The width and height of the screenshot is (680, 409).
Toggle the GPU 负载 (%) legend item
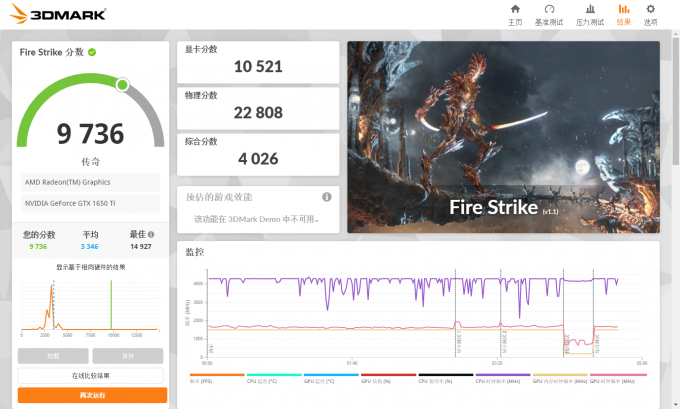(x=389, y=378)
